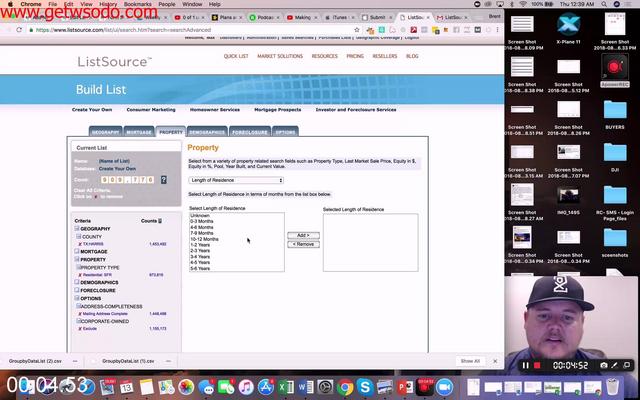This screenshot has height=400, width=640.
Task: Click the Clear All Criteria link
Action: click(92, 191)
